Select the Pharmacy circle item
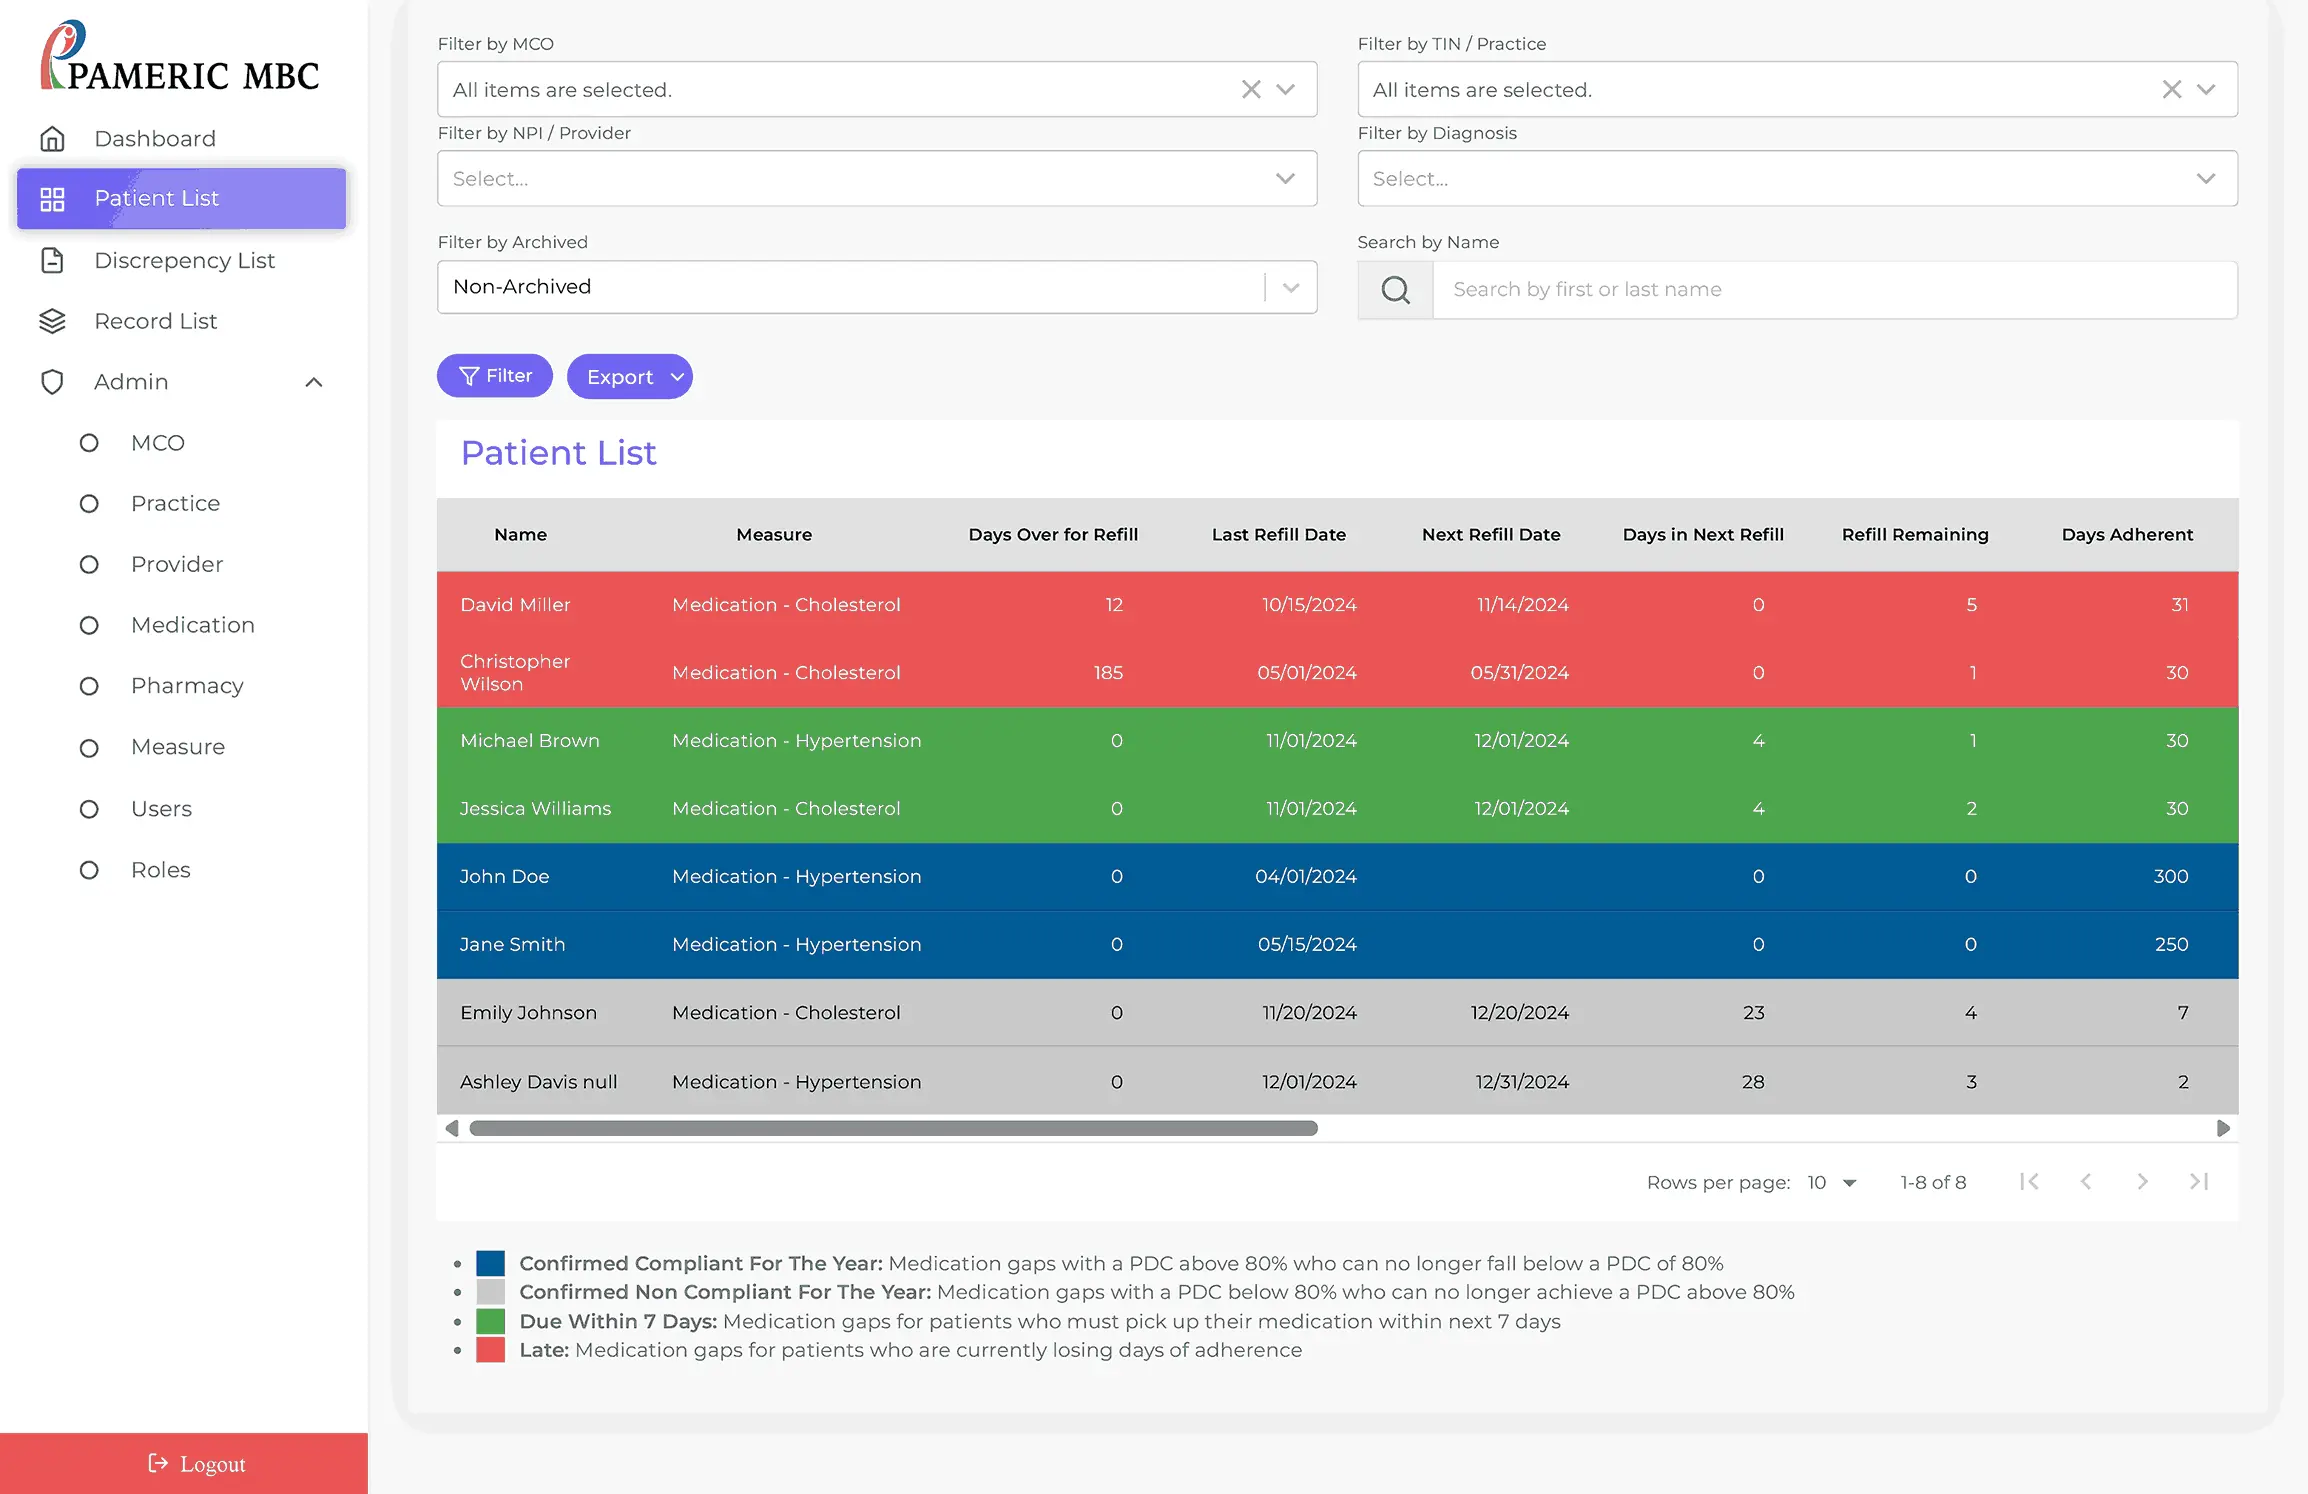Image resolution: width=2308 pixels, height=1494 pixels. [89, 686]
